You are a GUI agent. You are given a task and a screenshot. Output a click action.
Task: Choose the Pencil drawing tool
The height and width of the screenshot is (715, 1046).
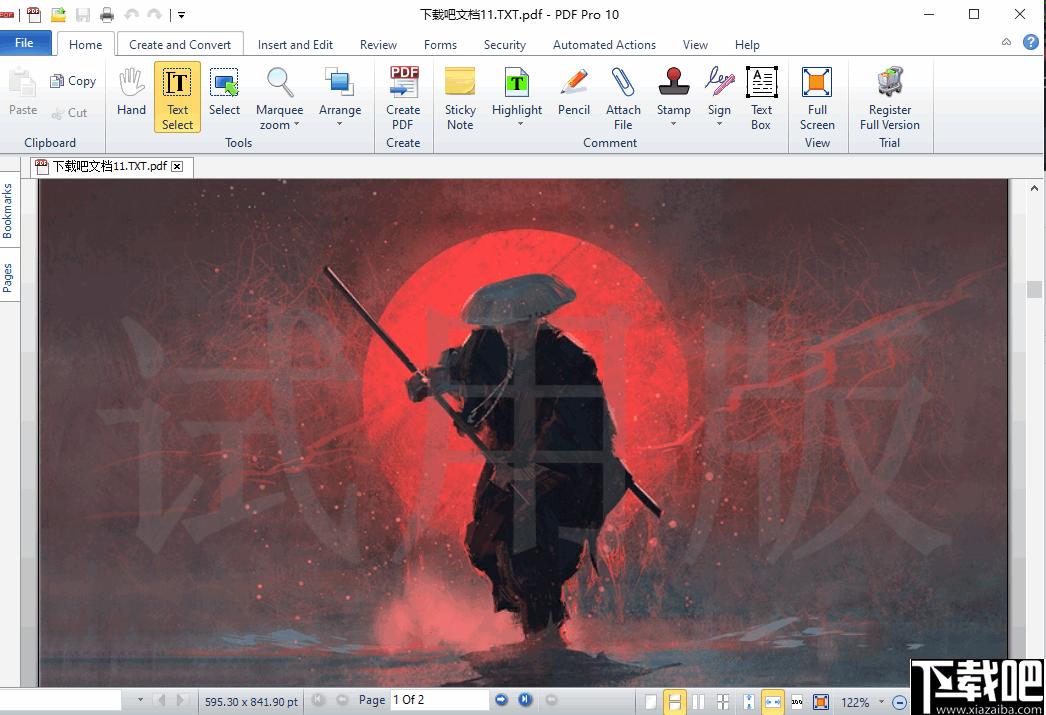[x=574, y=93]
